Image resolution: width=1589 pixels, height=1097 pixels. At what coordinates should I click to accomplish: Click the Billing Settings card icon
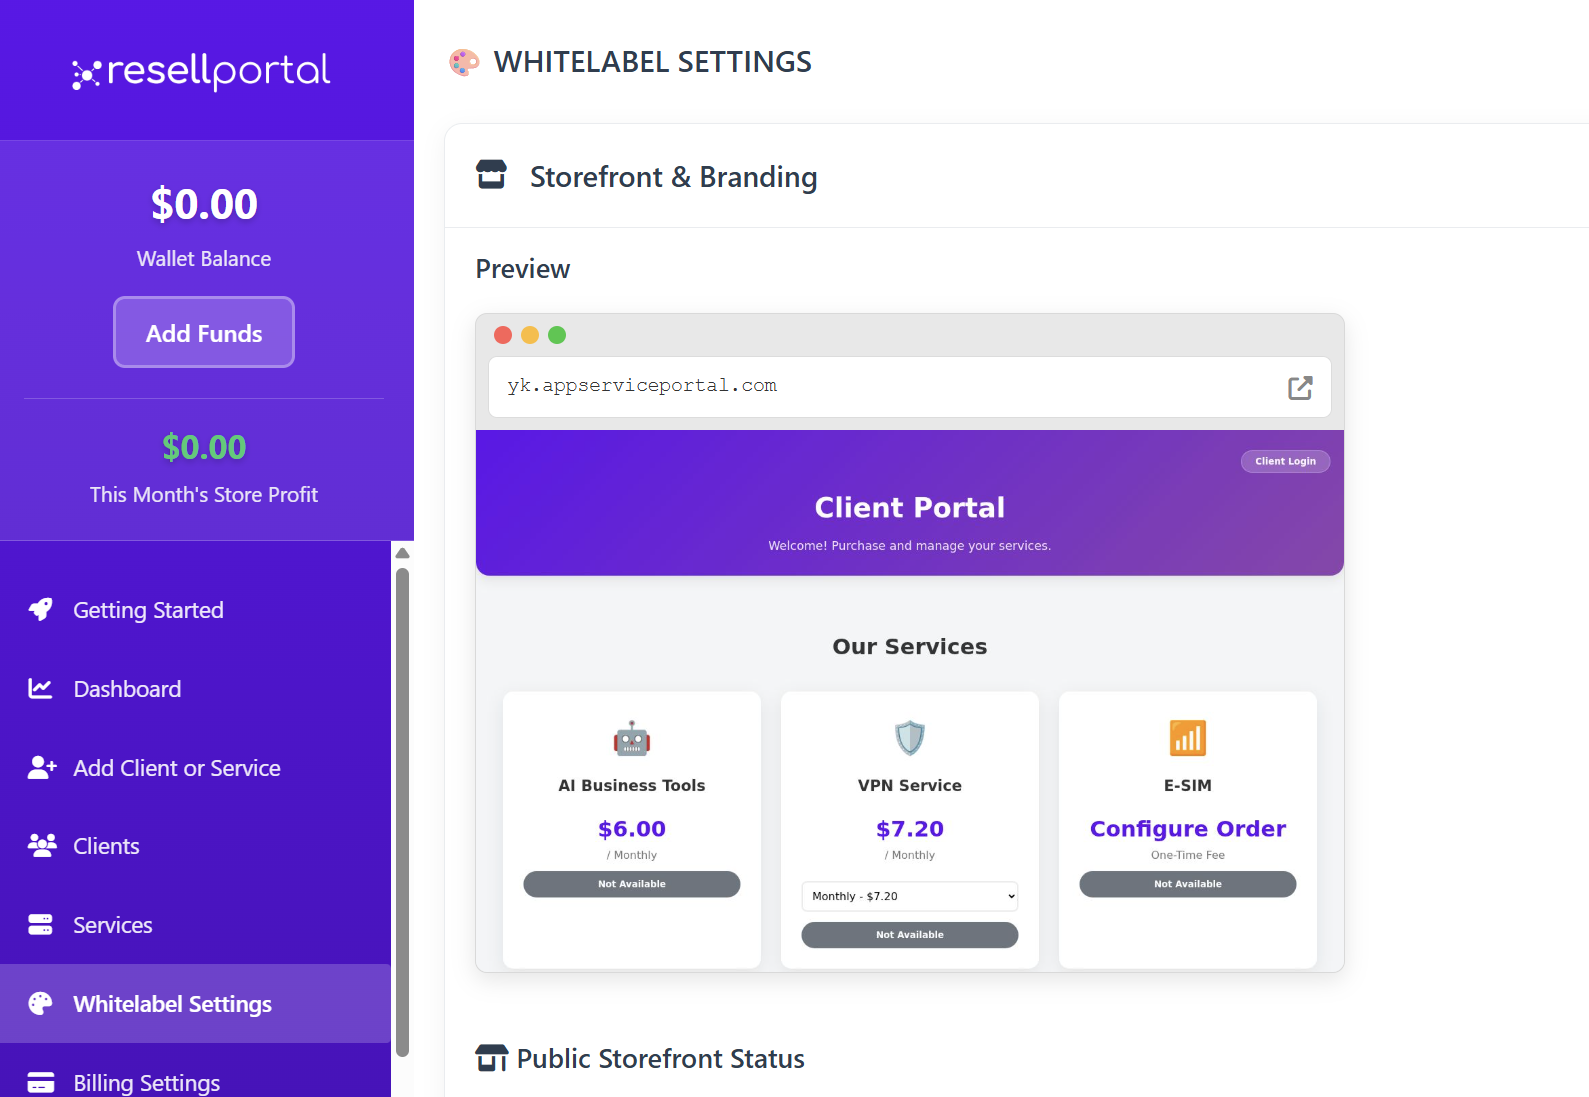tap(41, 1082)
